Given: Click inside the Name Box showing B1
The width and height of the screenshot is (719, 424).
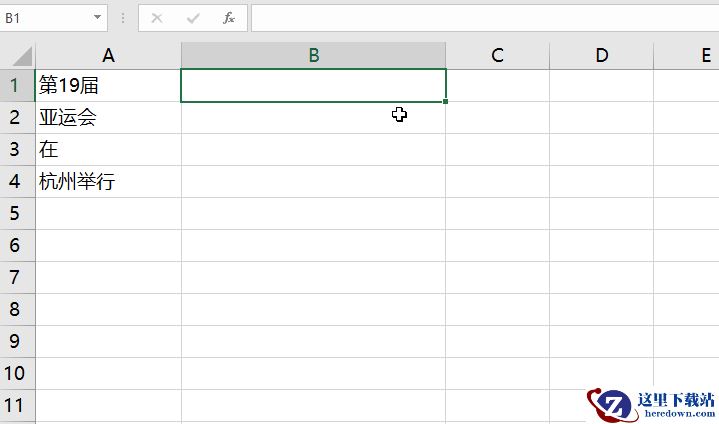Looking at the screenshot, I should [46, 18].
